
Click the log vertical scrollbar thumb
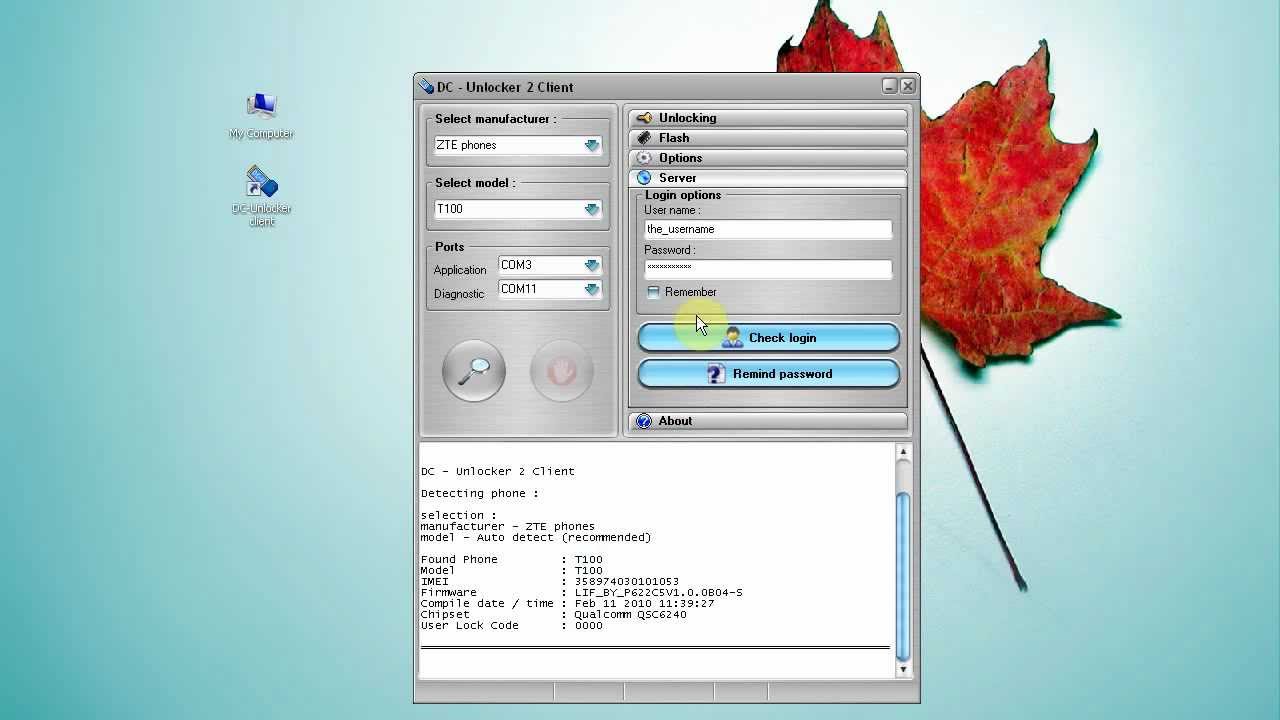pos(903,575)
